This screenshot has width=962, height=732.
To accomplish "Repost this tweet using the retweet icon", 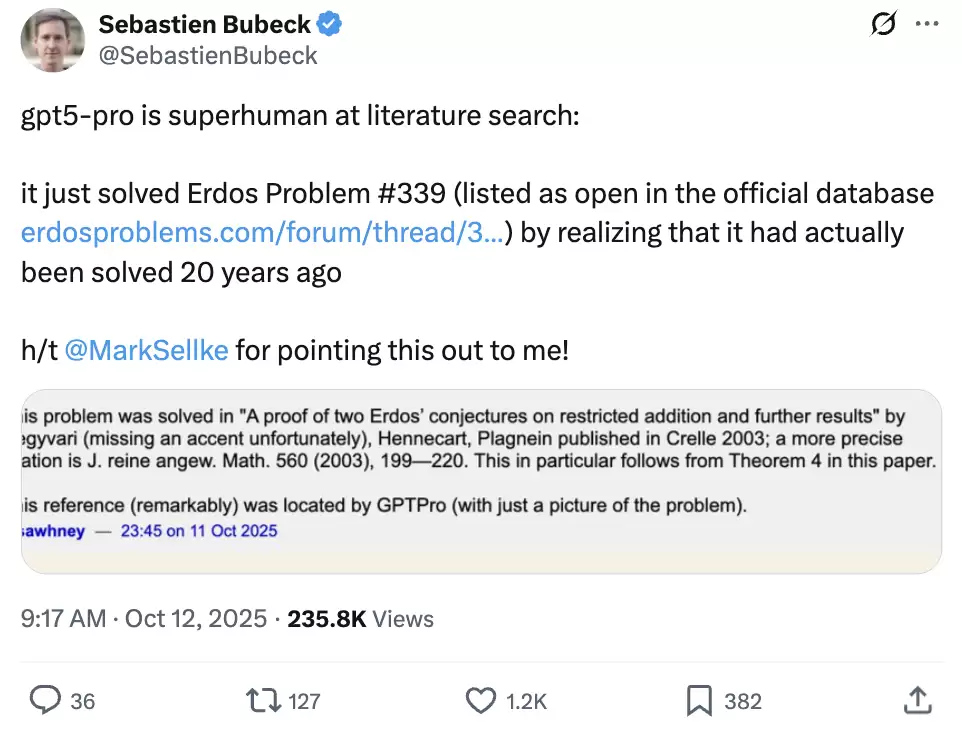I will (263, 700).
